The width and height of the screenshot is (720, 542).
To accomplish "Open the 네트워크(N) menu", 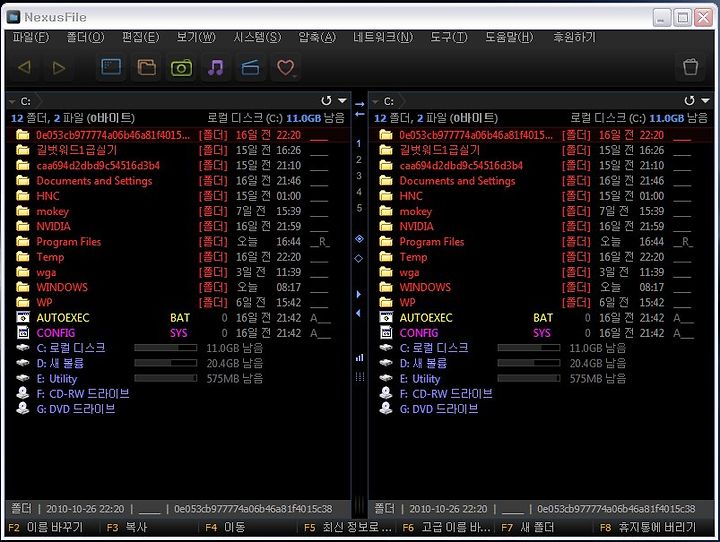I will [383, 37].
